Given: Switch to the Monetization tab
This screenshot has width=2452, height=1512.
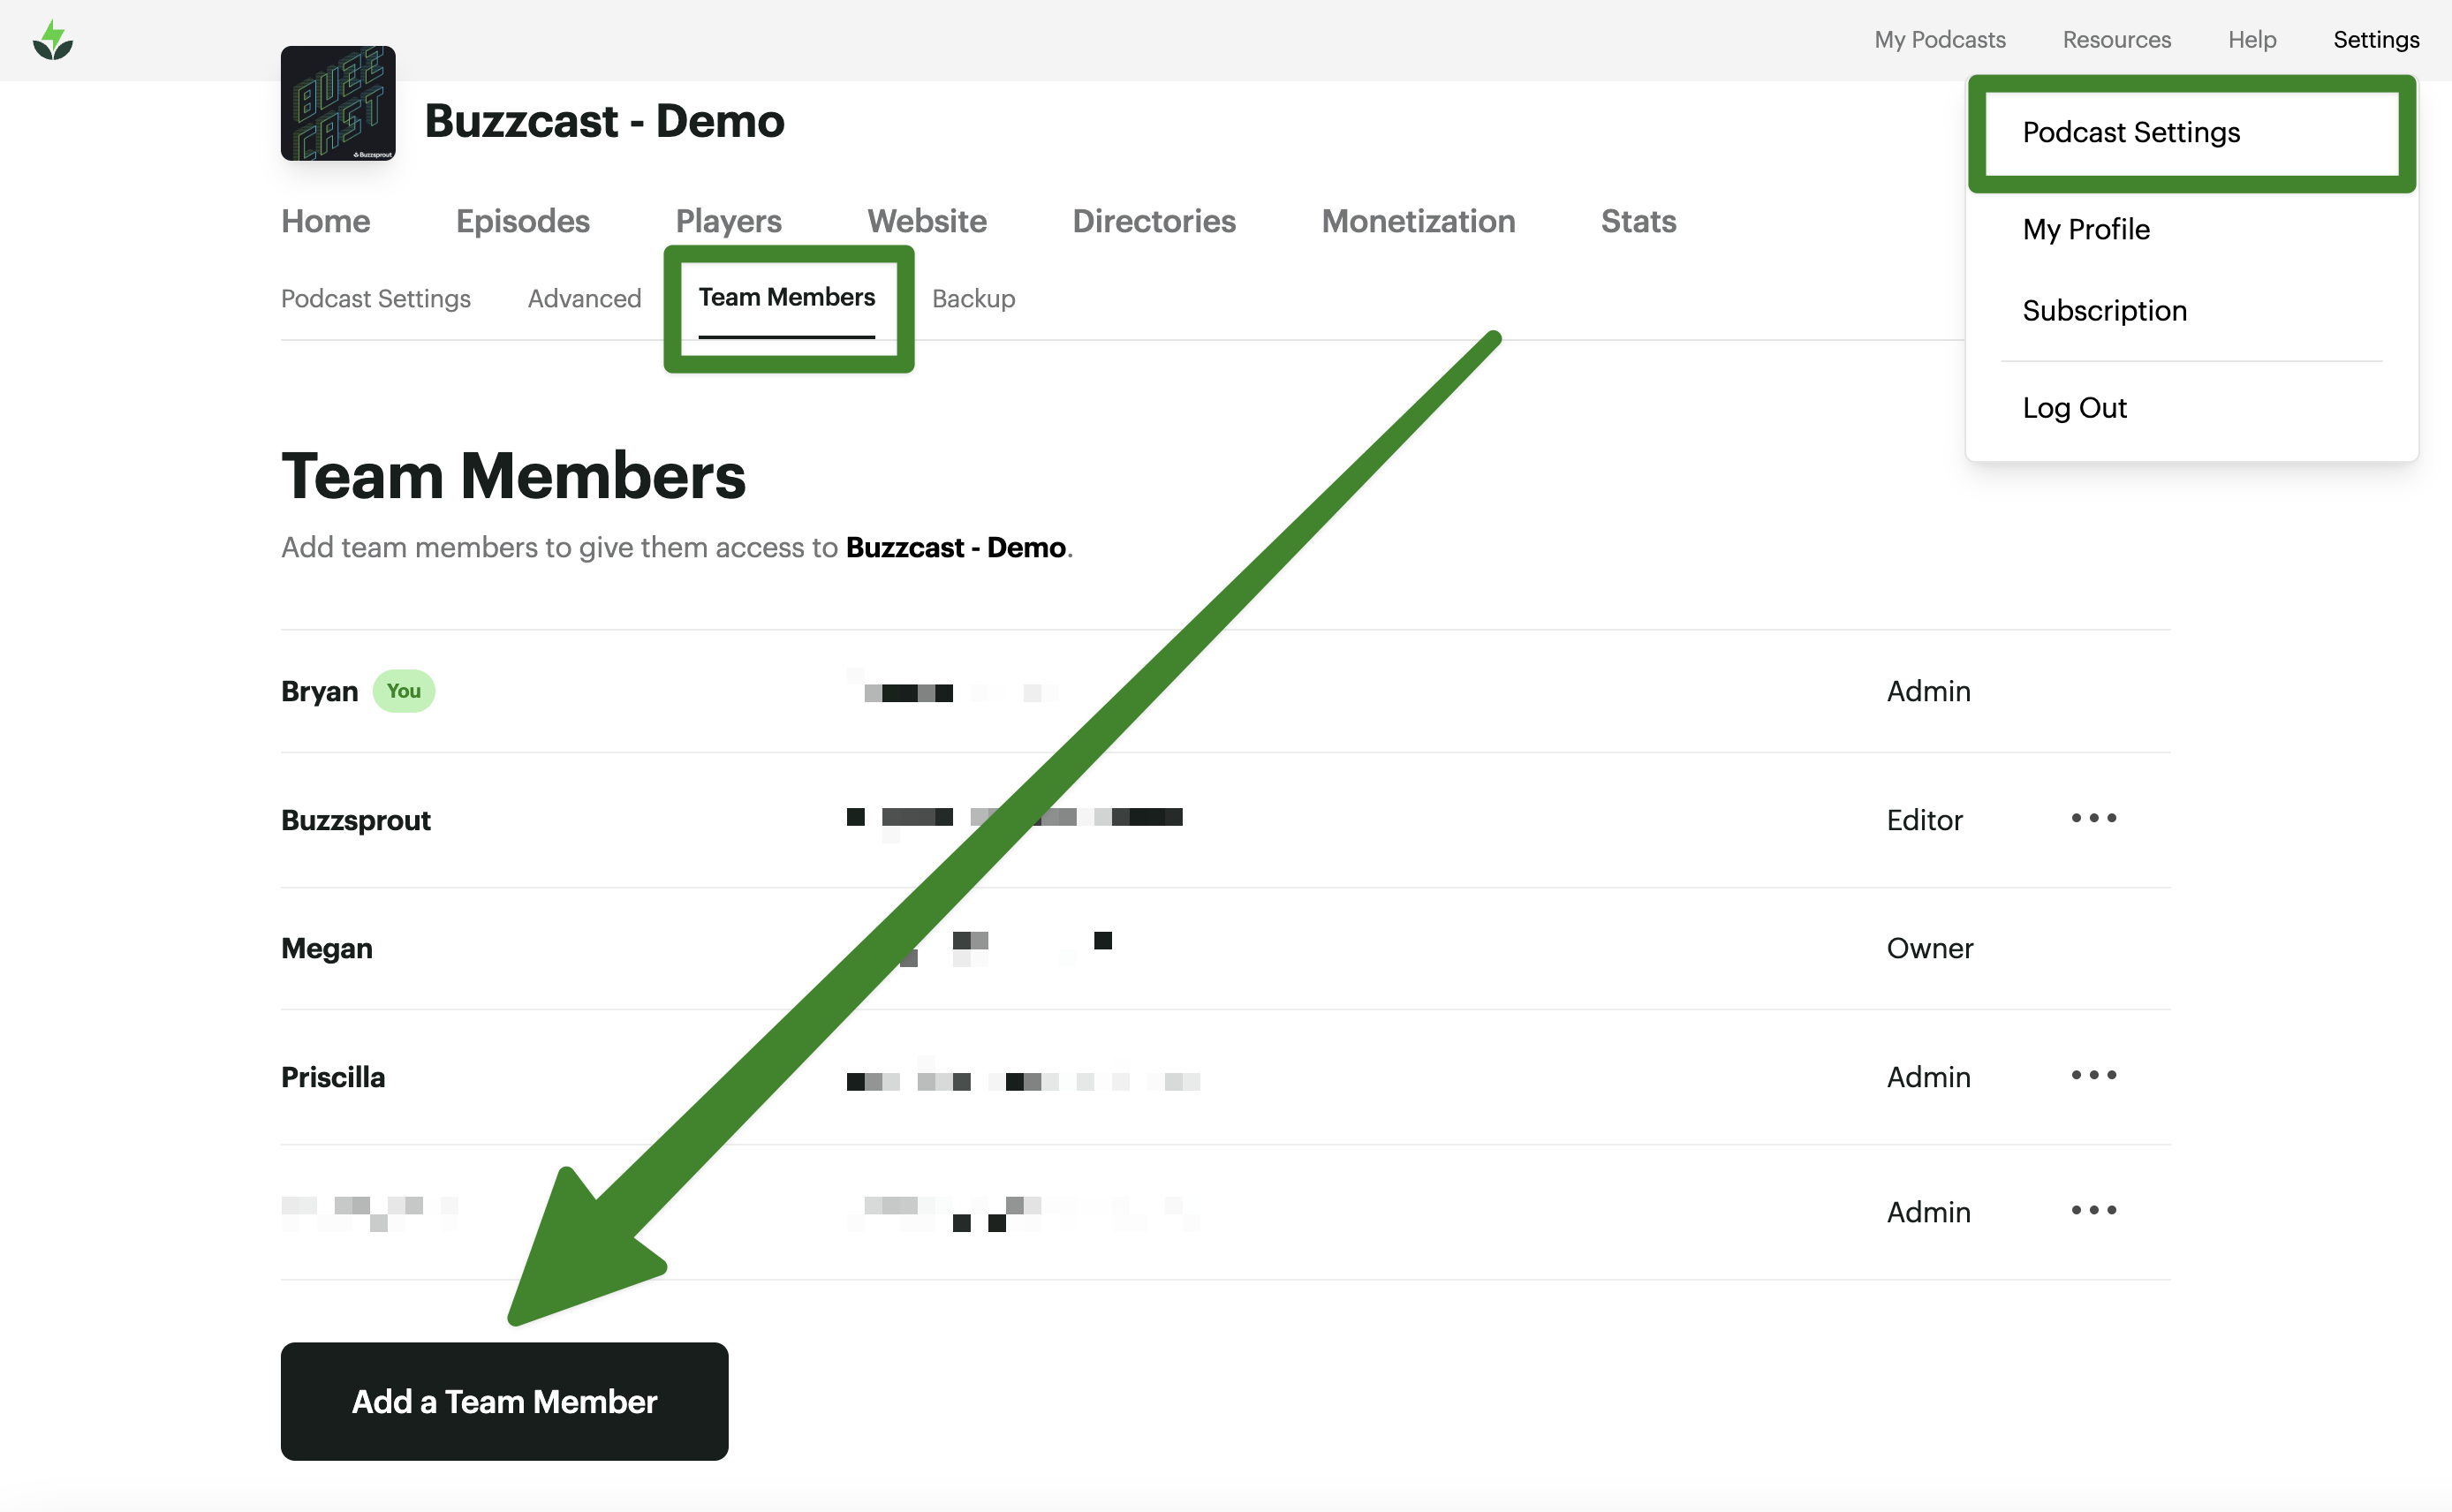Looking at the screenshot, I should tap(1417, 221).
